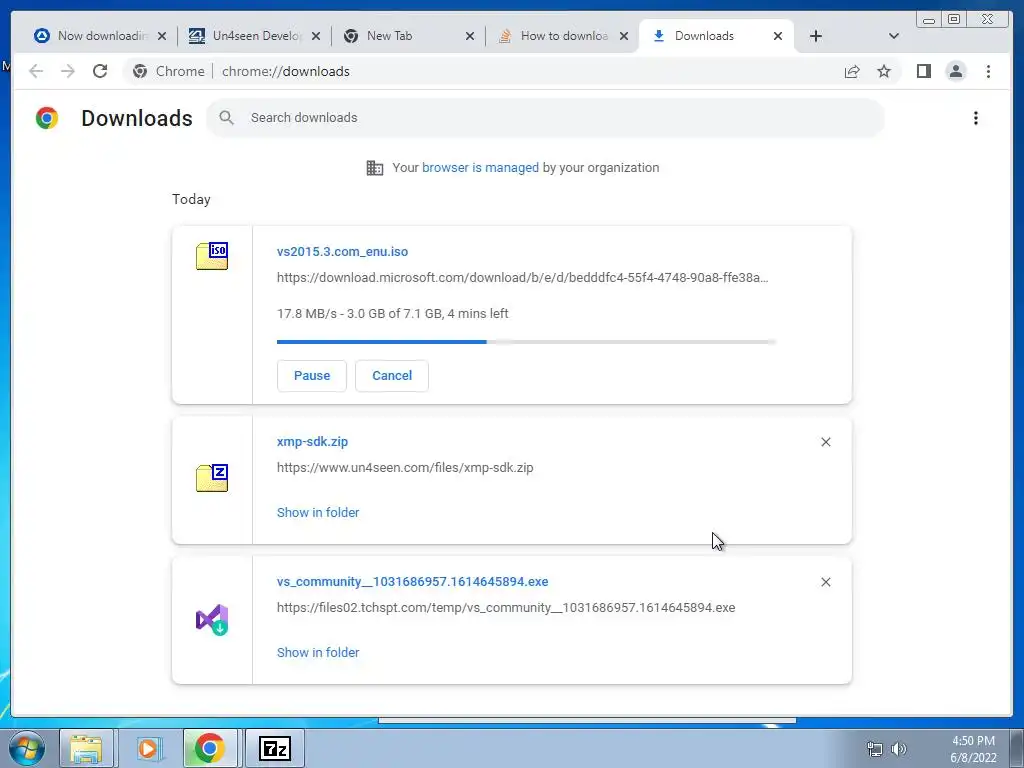
Task: Close the How to download tab
Action: (x=624, y=36)
